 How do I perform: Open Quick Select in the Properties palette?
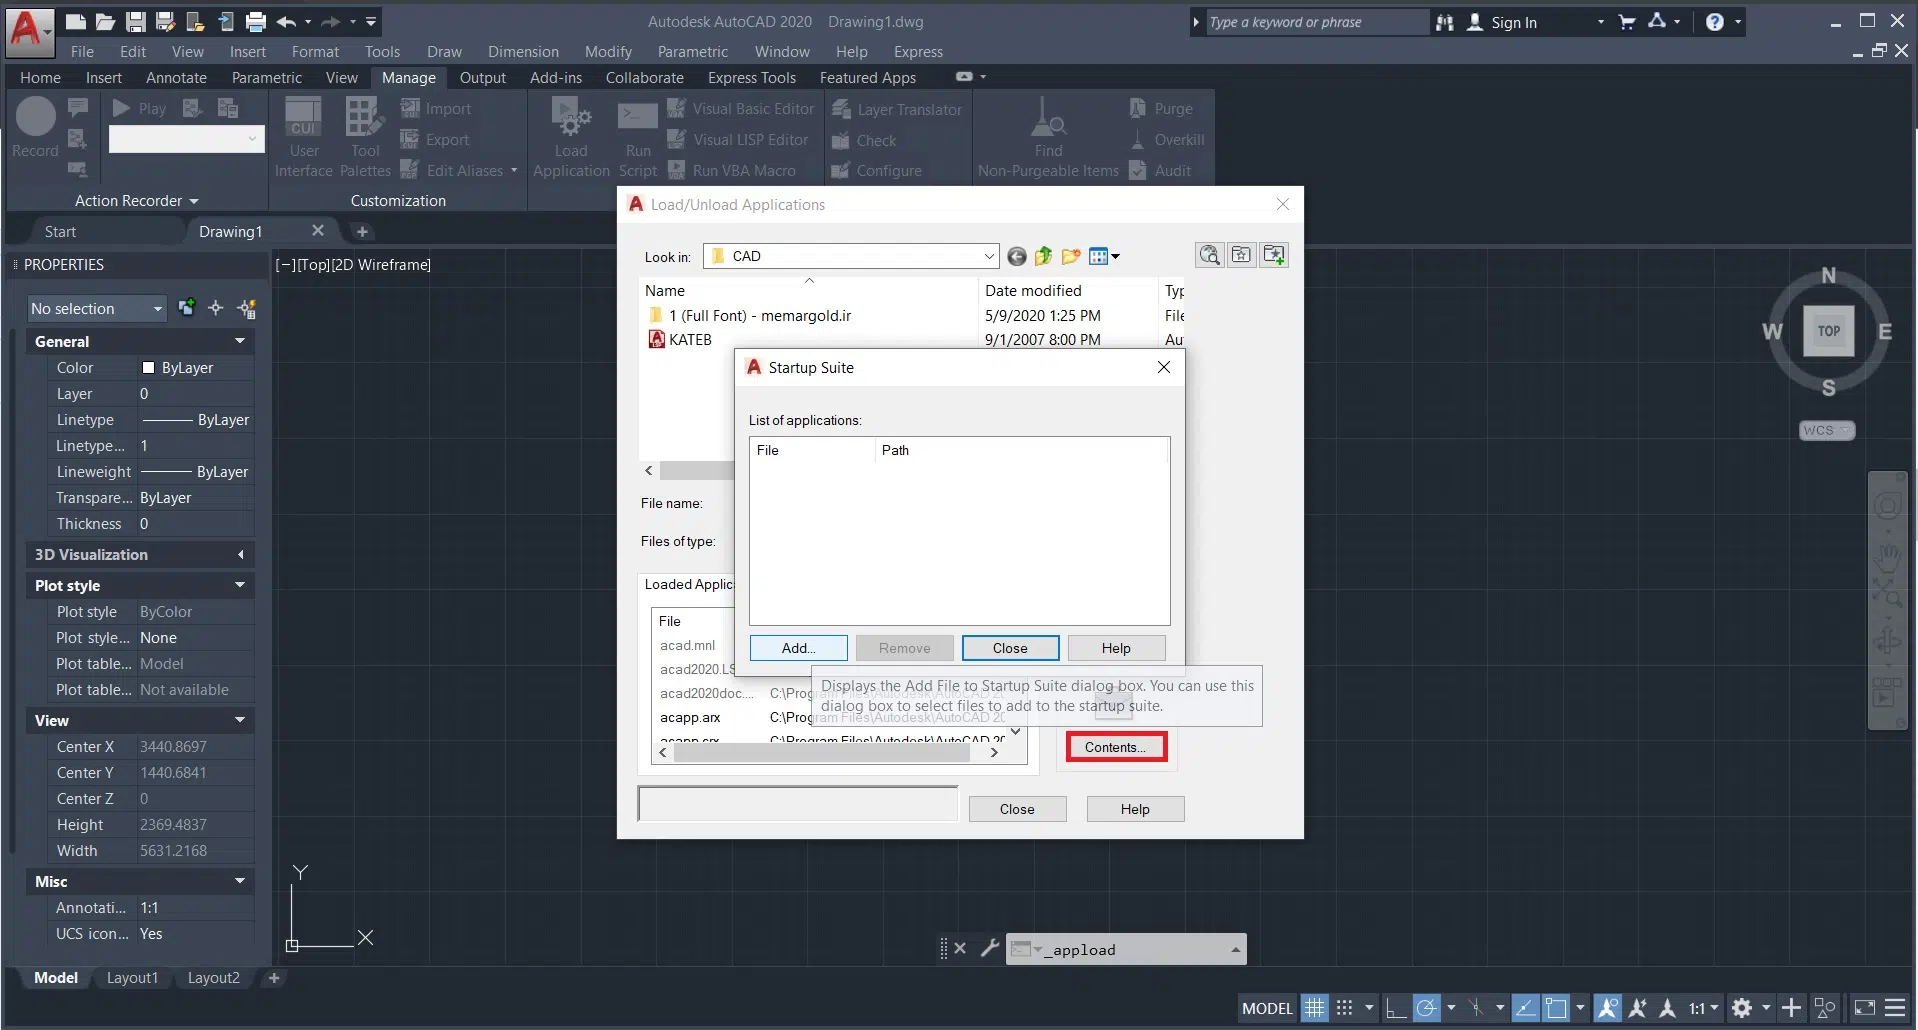click(x=246, y=309)
